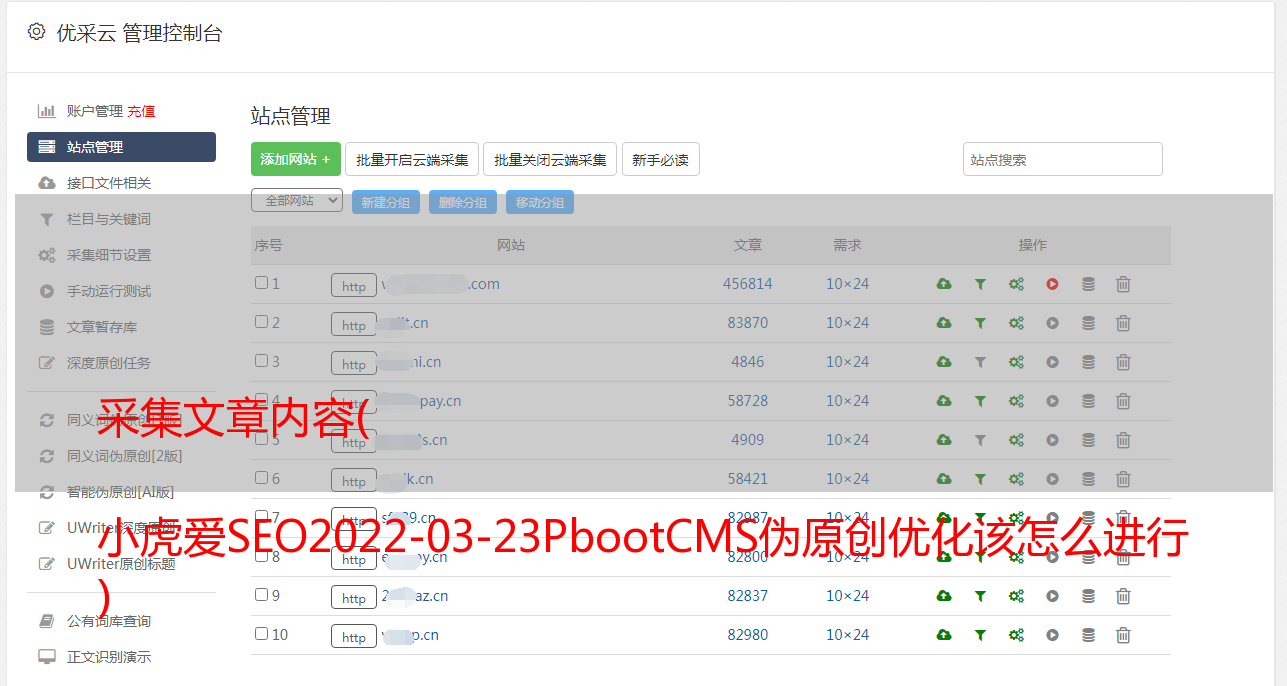This screenshot has width=1287, height=686.
Task: Open article count 456814 link
Action: pos(748,284)
